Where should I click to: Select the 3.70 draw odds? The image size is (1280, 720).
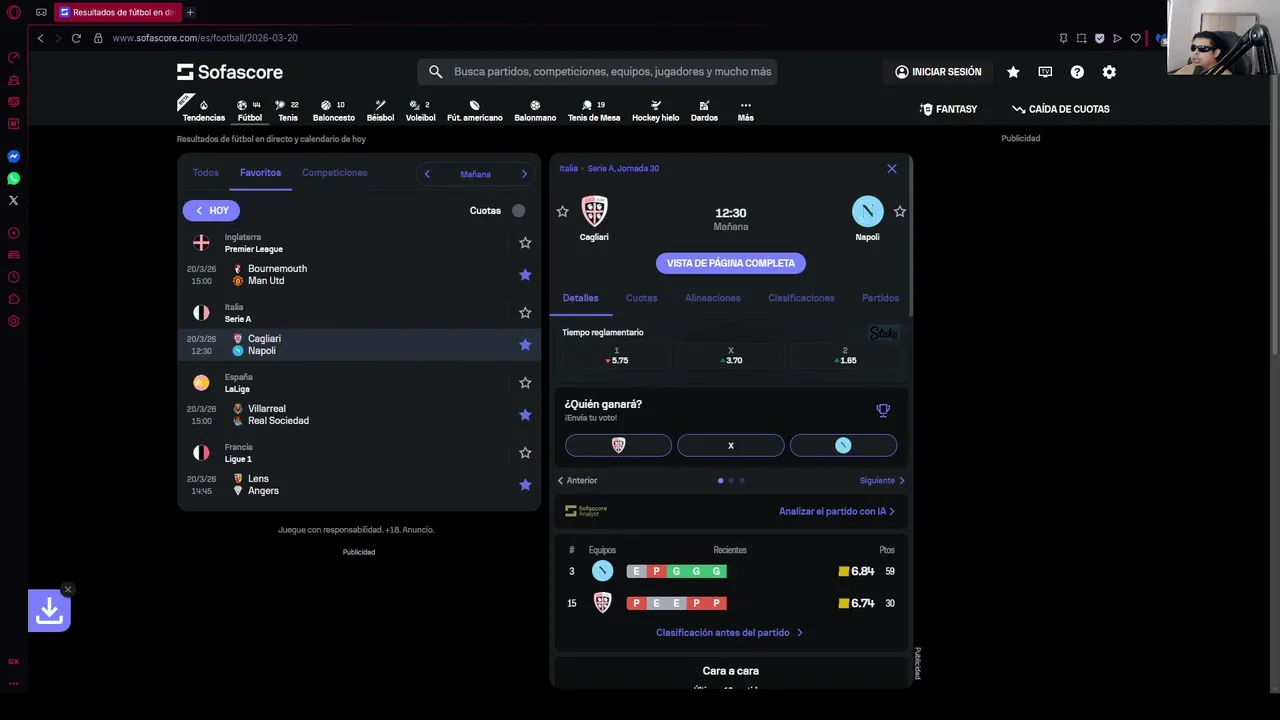tap(731, 356)
